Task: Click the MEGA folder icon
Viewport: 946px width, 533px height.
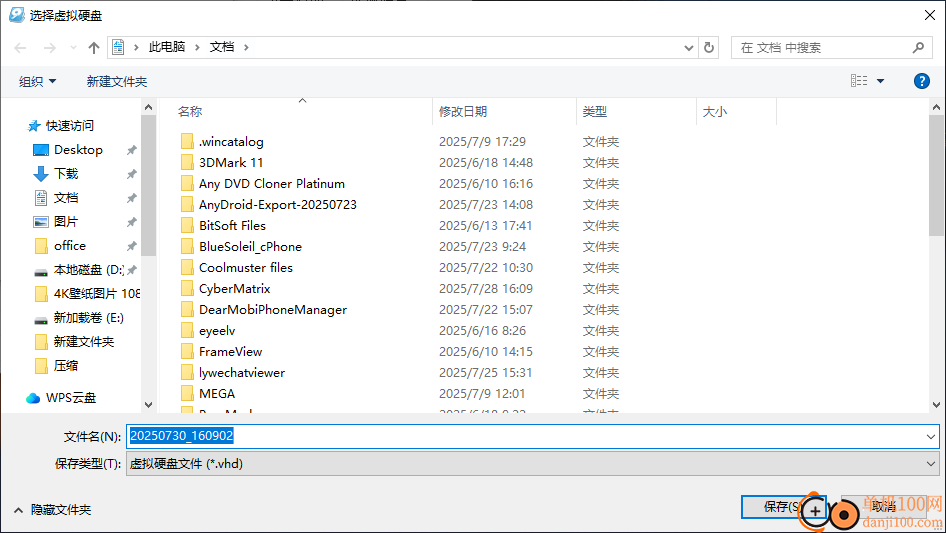Action: (187, 394)
